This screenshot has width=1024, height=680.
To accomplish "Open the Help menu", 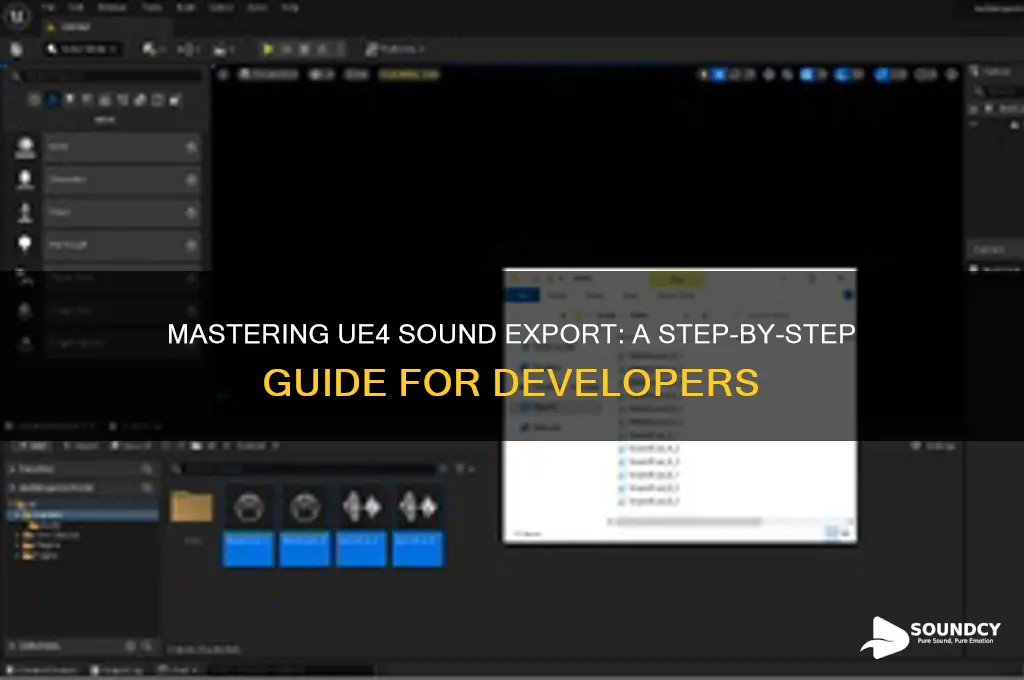I will click(x=291, y=7).
